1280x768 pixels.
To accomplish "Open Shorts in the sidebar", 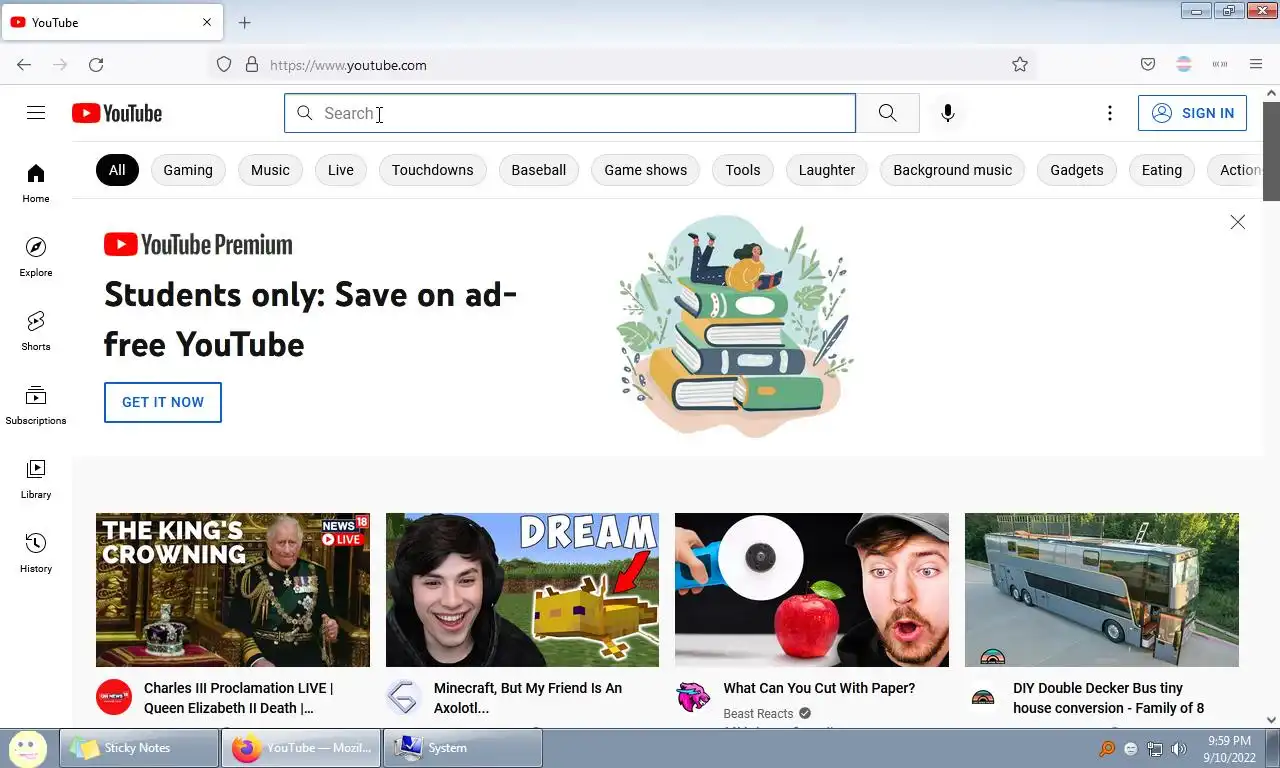I will click(x=36, y=331).
